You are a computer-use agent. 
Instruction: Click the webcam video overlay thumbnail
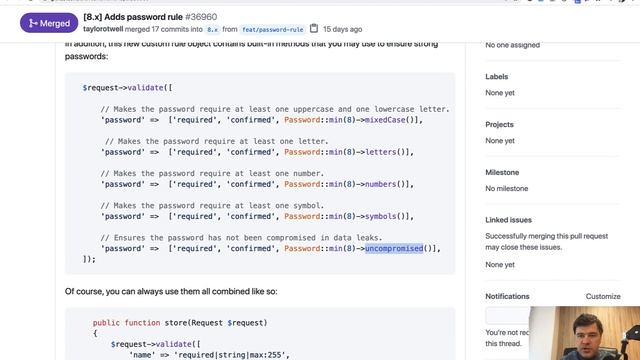(584, 333)
